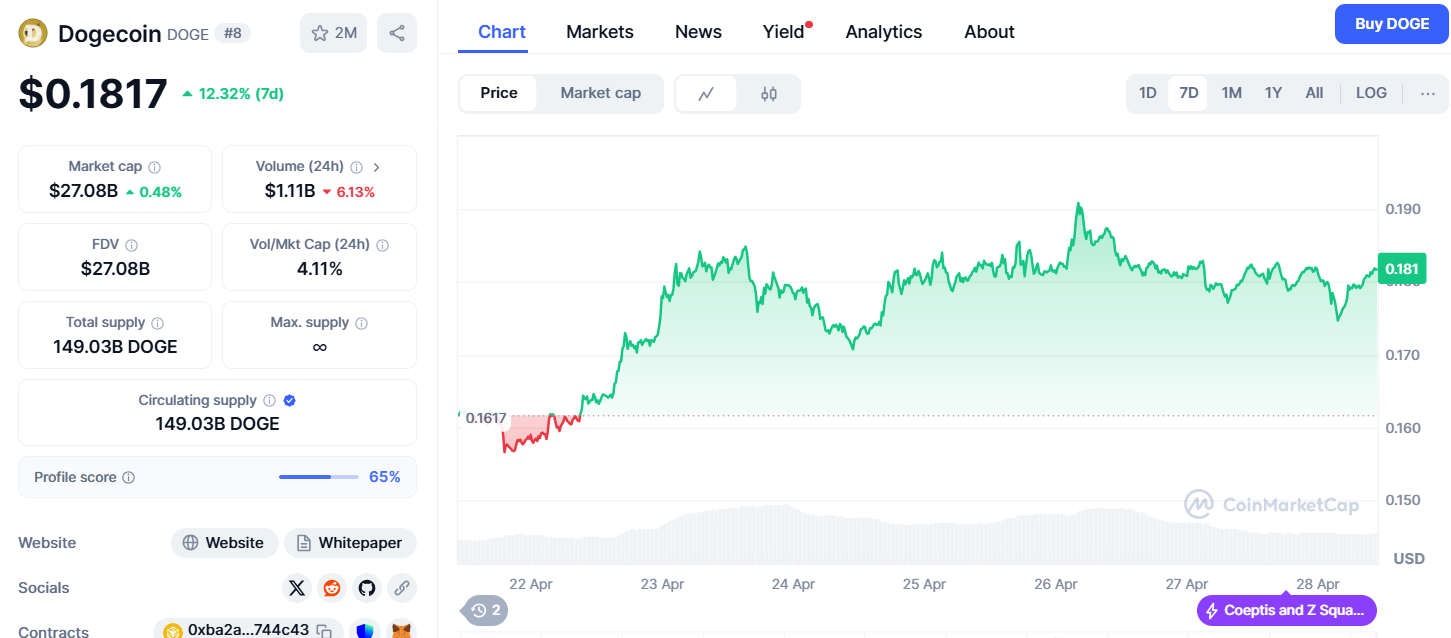
Task: View the Analytics tab
Action: (884, 32)
